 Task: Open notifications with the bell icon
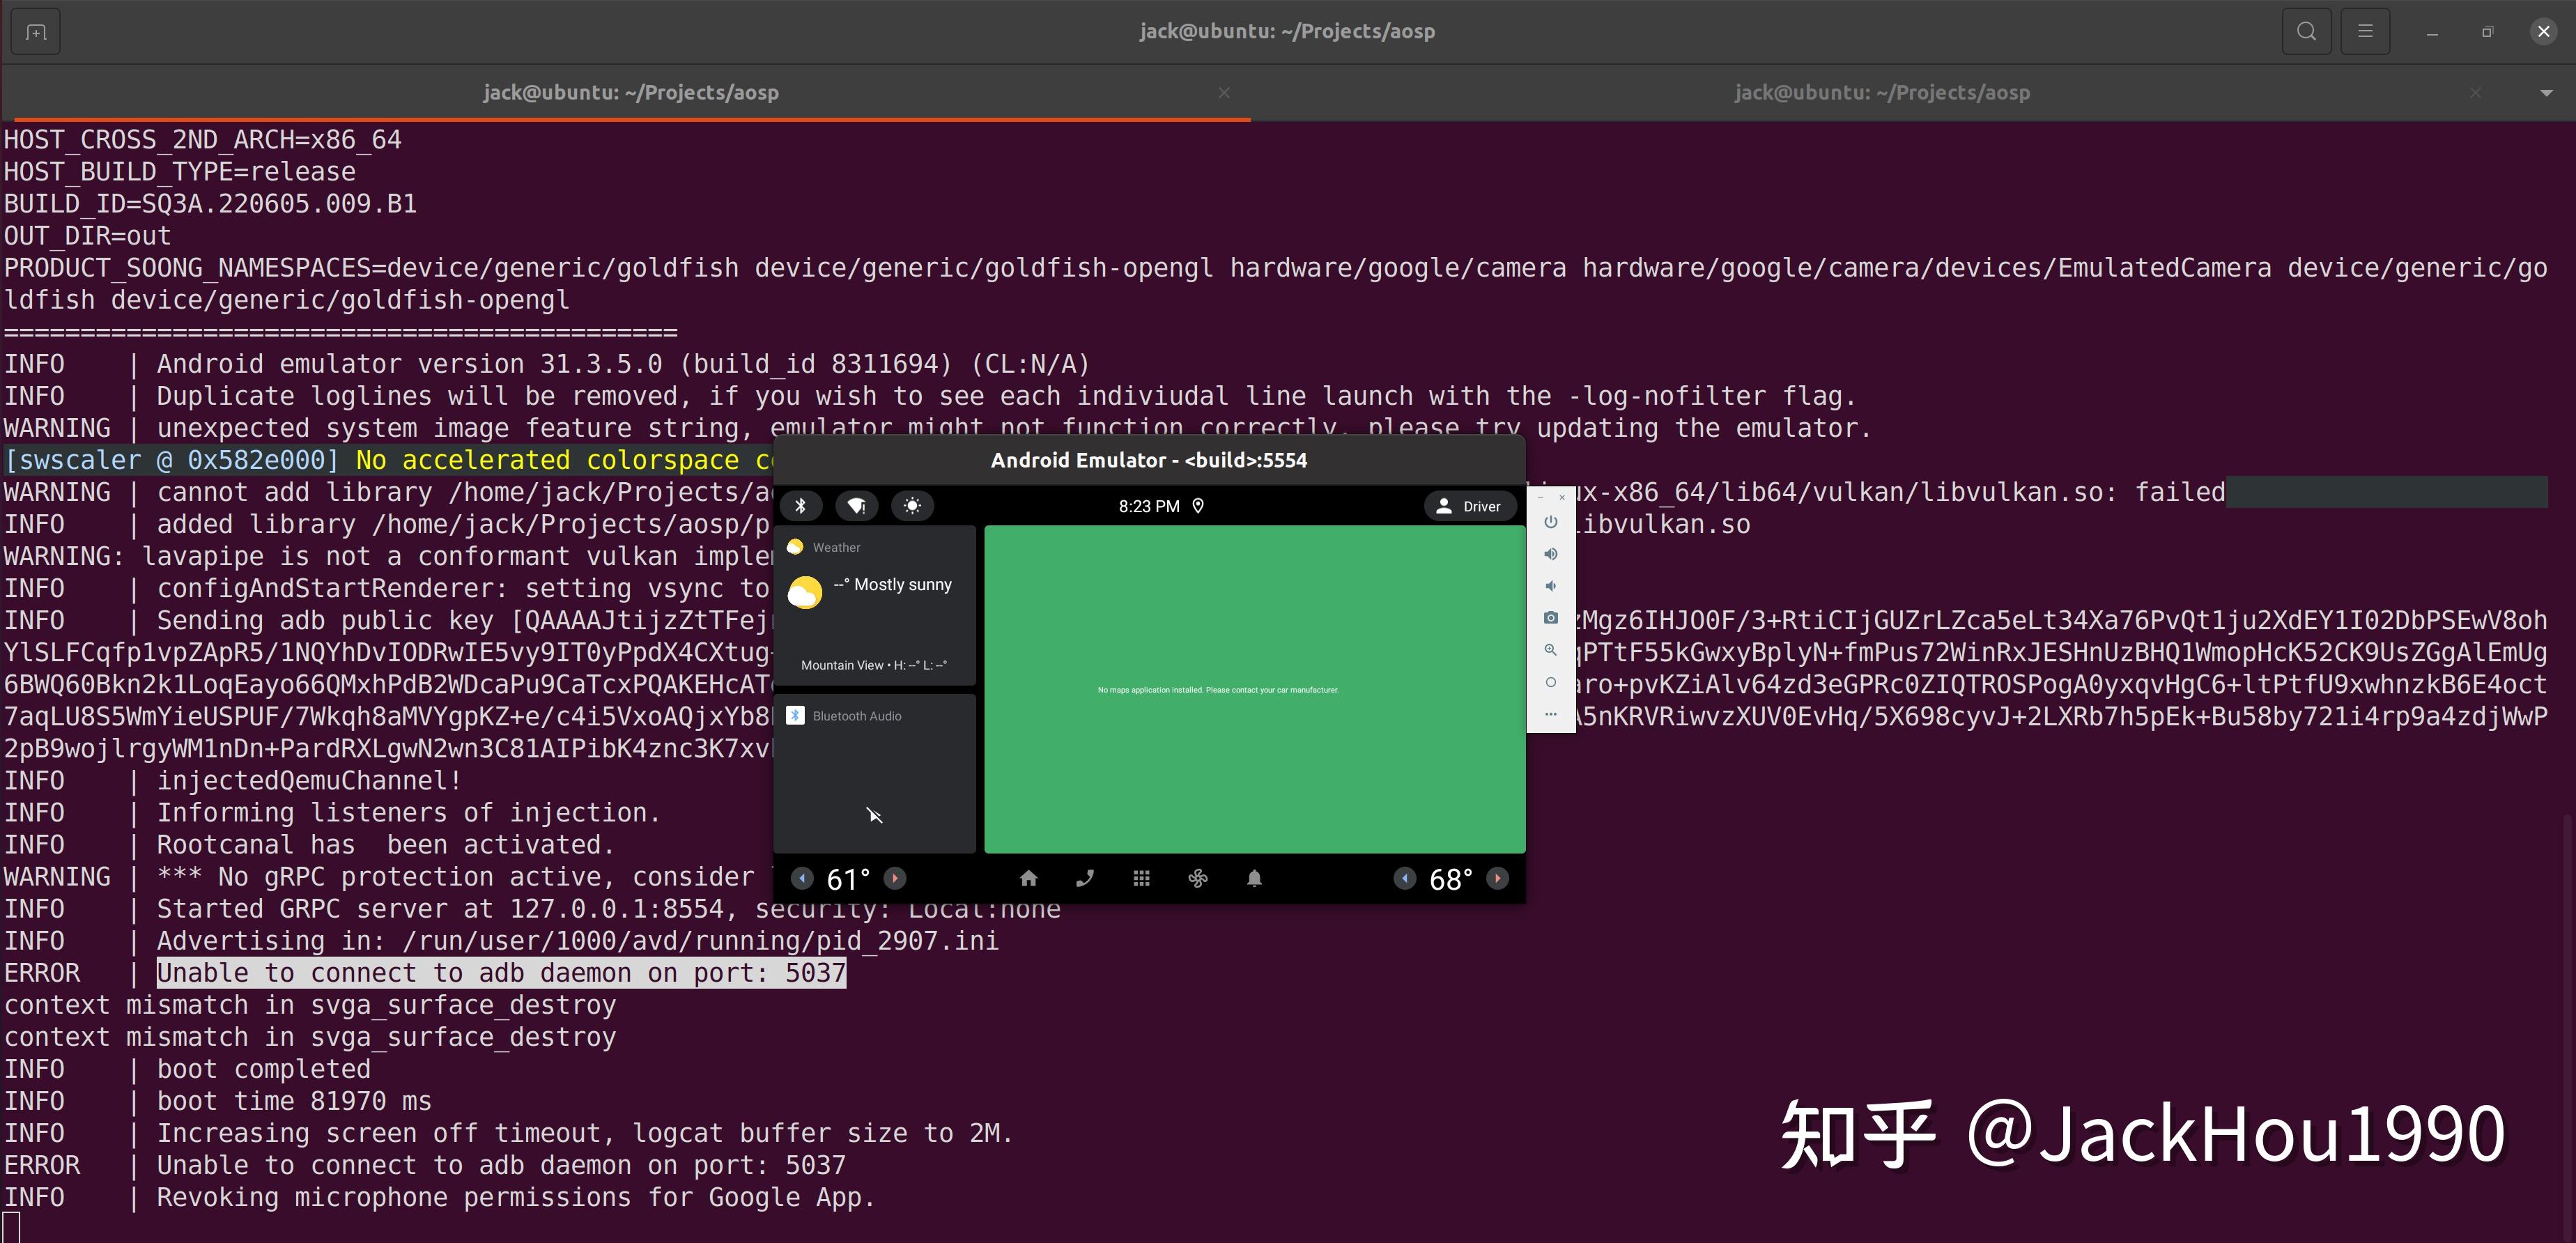click(x=1255, y=878)
